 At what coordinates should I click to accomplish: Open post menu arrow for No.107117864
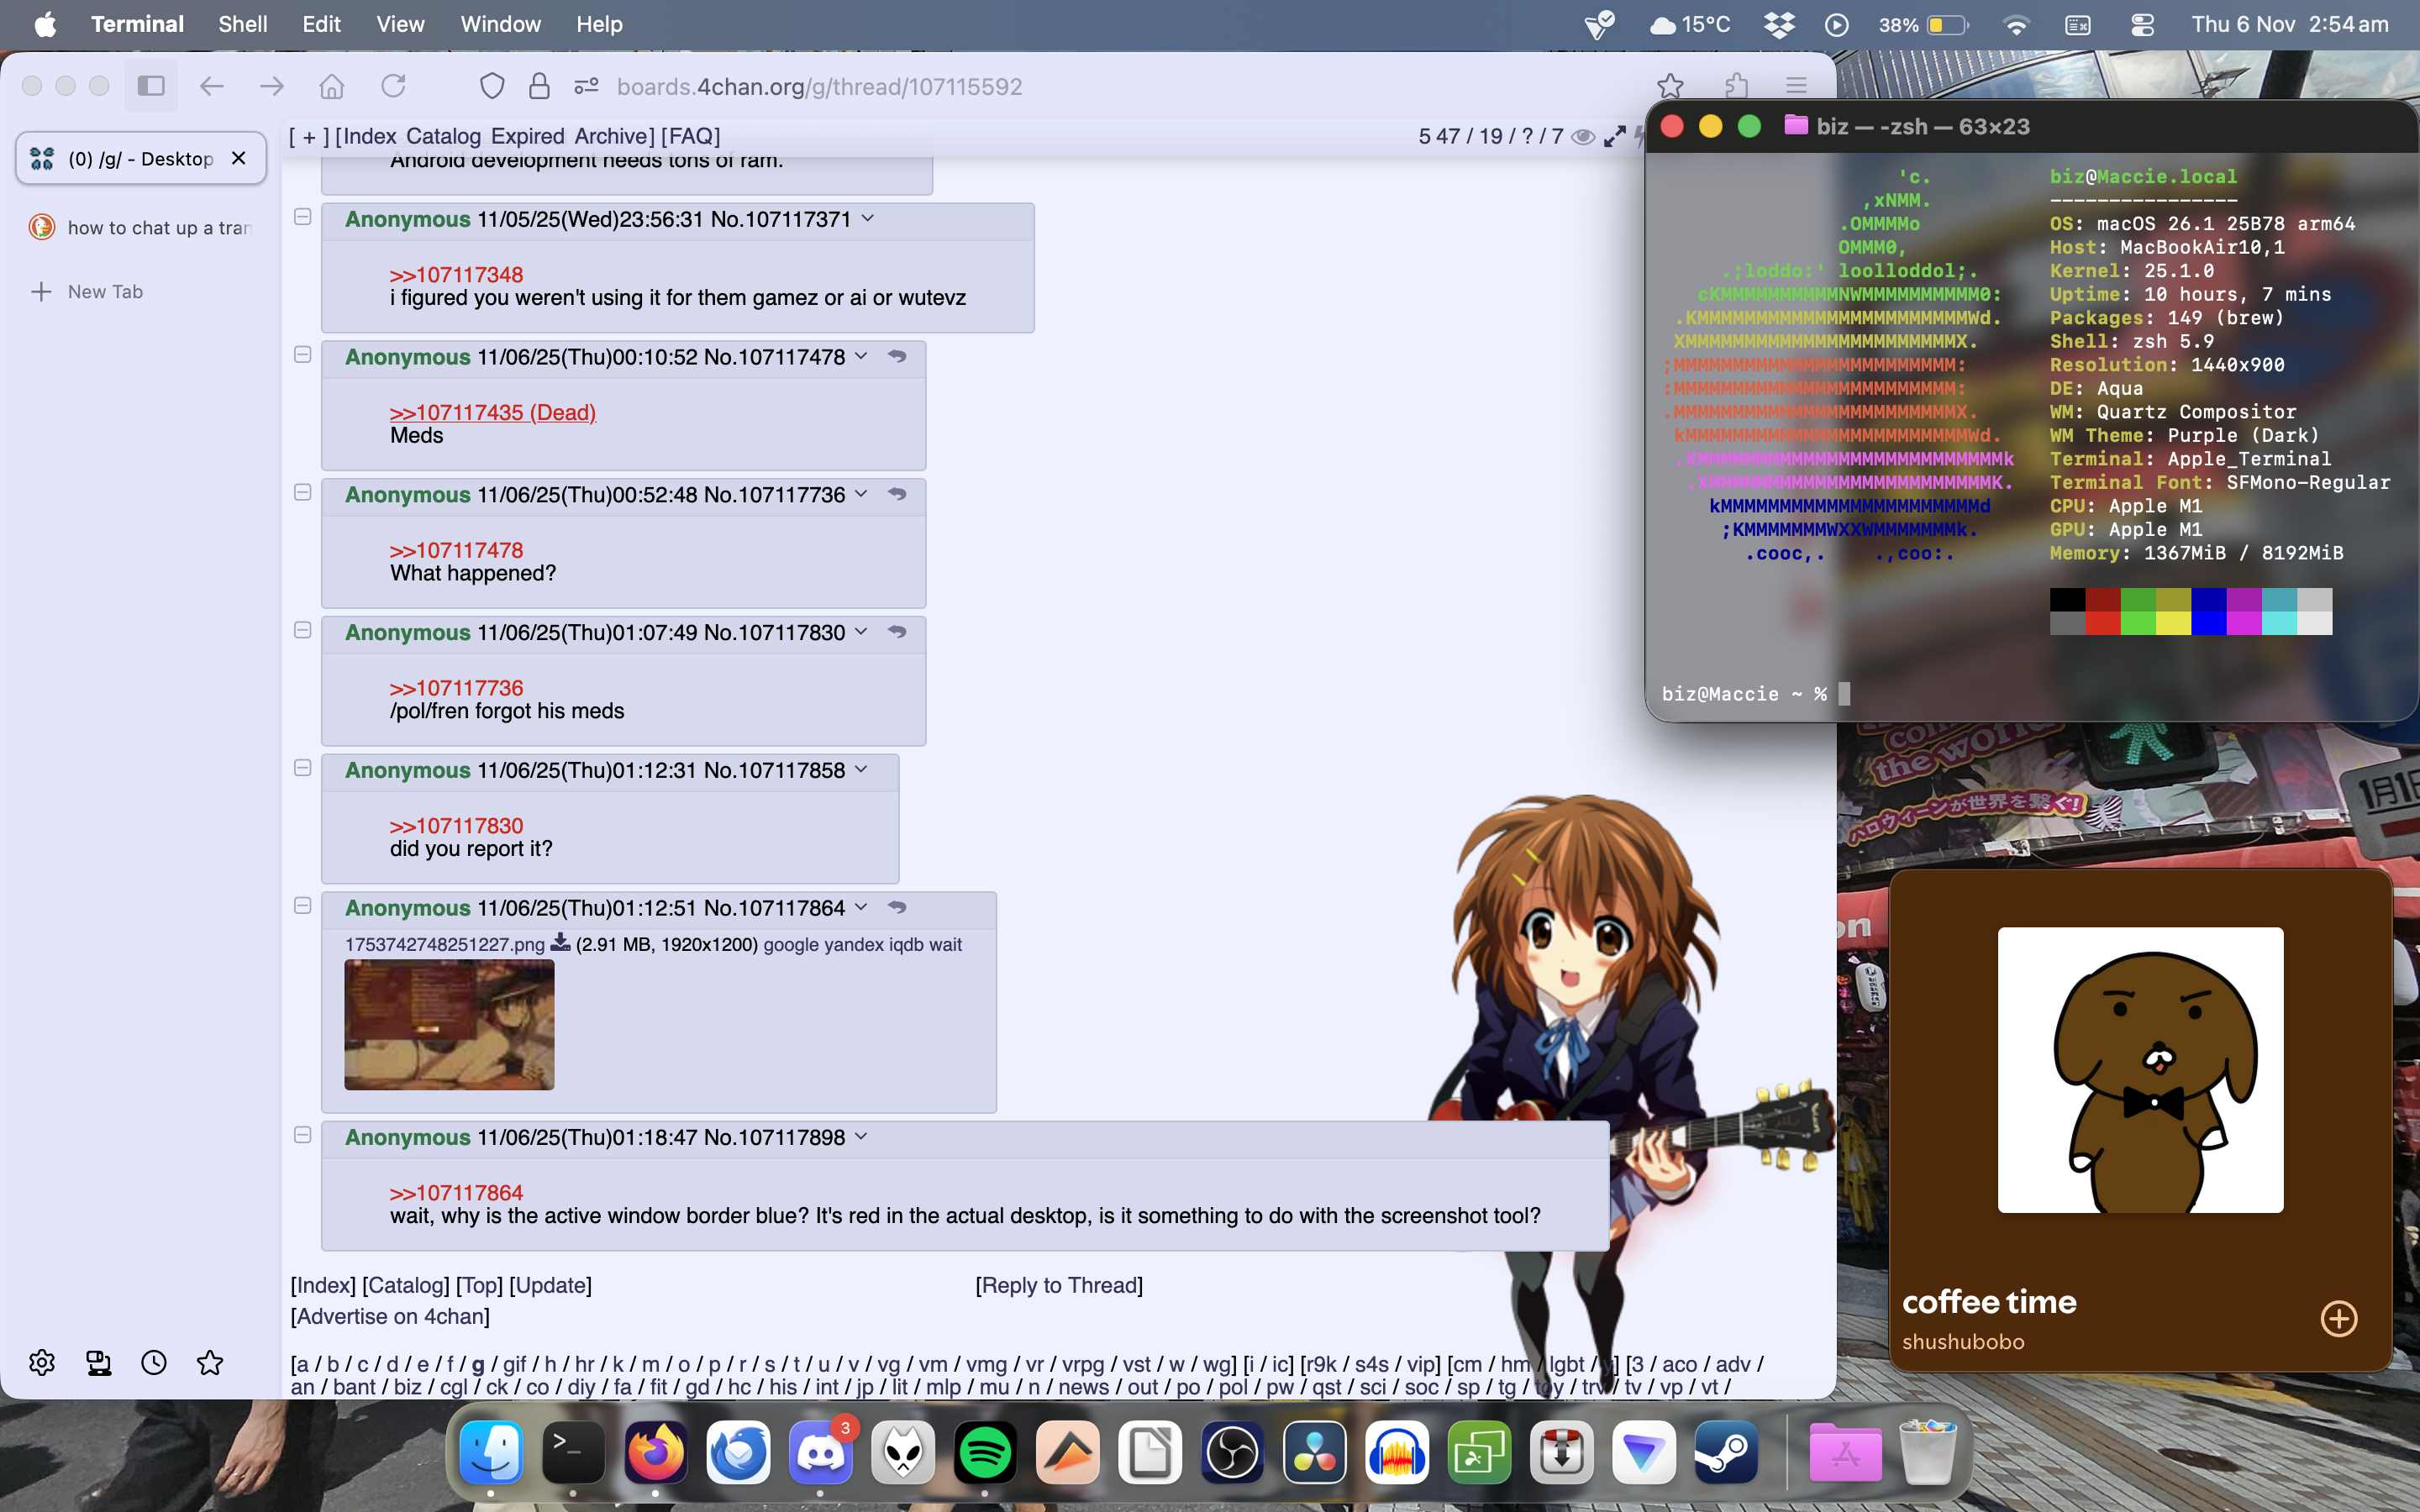point(861,908)
